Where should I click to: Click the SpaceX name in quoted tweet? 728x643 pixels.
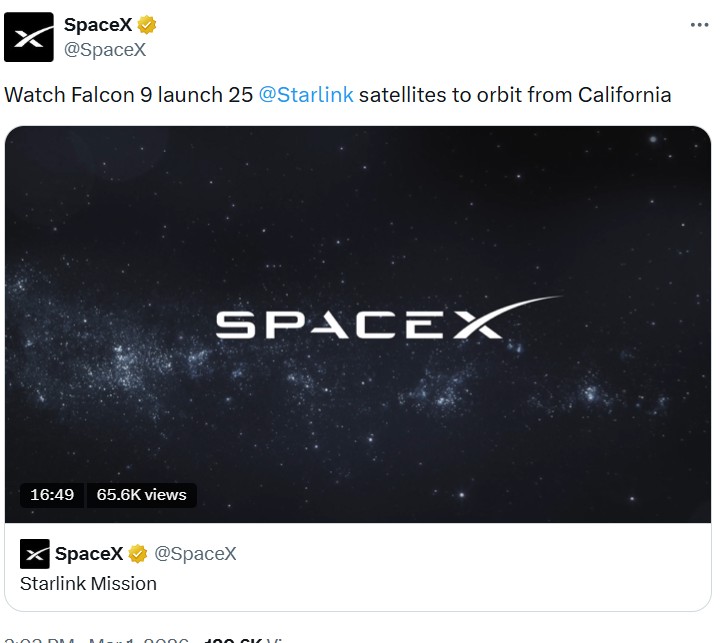click(x=88, y=553)
